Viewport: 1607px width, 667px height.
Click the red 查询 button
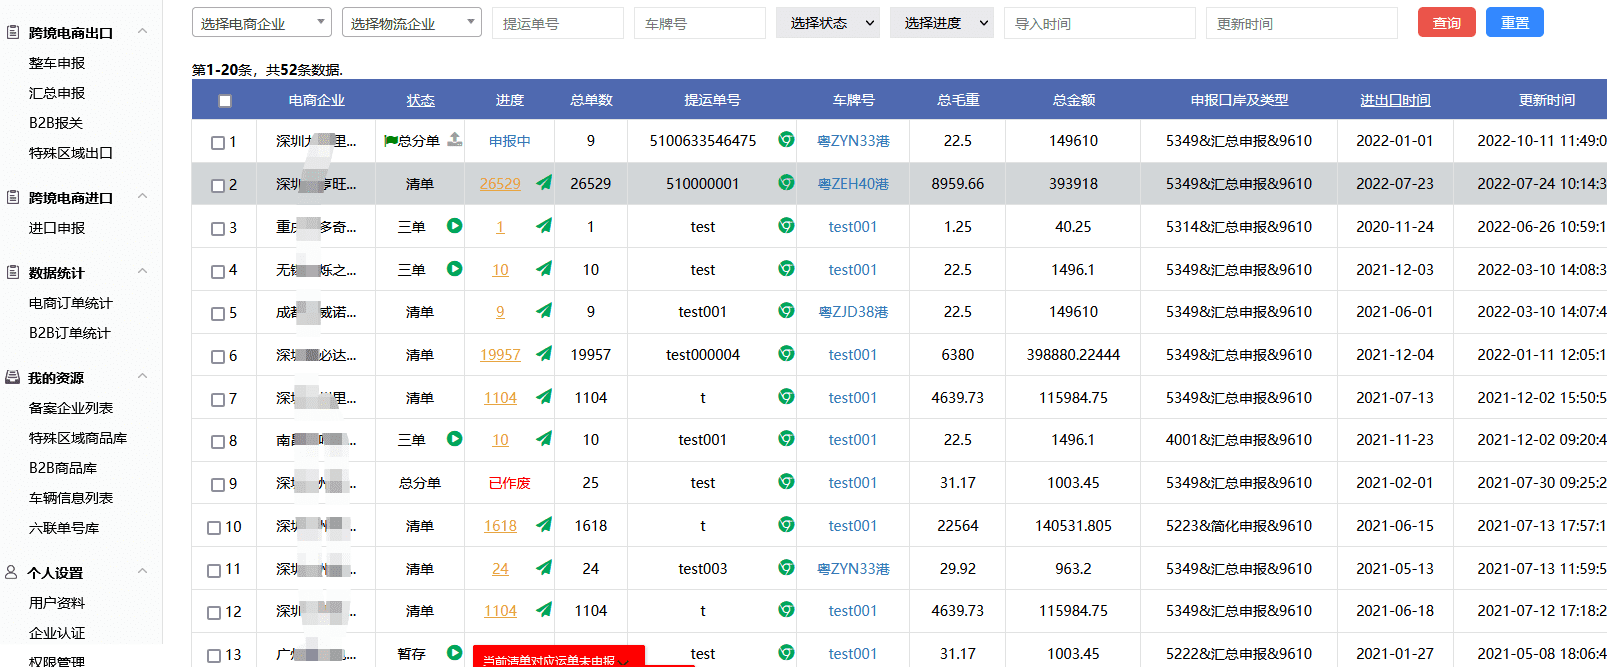[1446, 23]
